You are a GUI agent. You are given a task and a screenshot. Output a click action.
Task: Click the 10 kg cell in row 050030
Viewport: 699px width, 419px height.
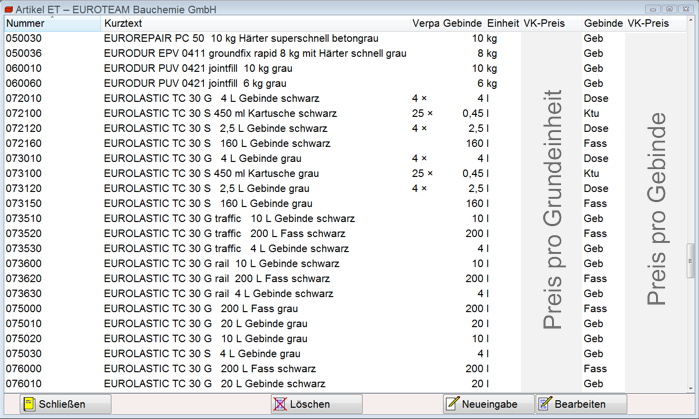484,39
